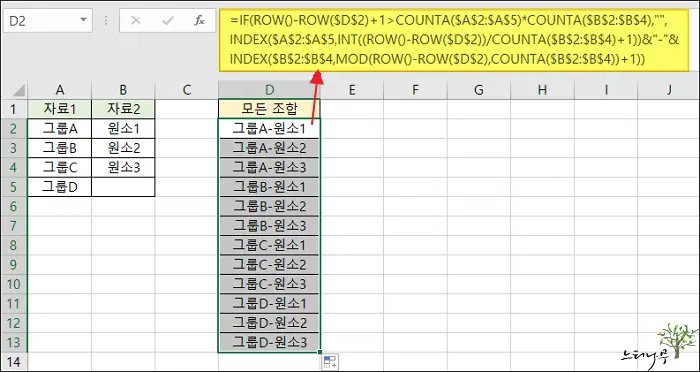Click header cell 자료1

click(60, 109)
